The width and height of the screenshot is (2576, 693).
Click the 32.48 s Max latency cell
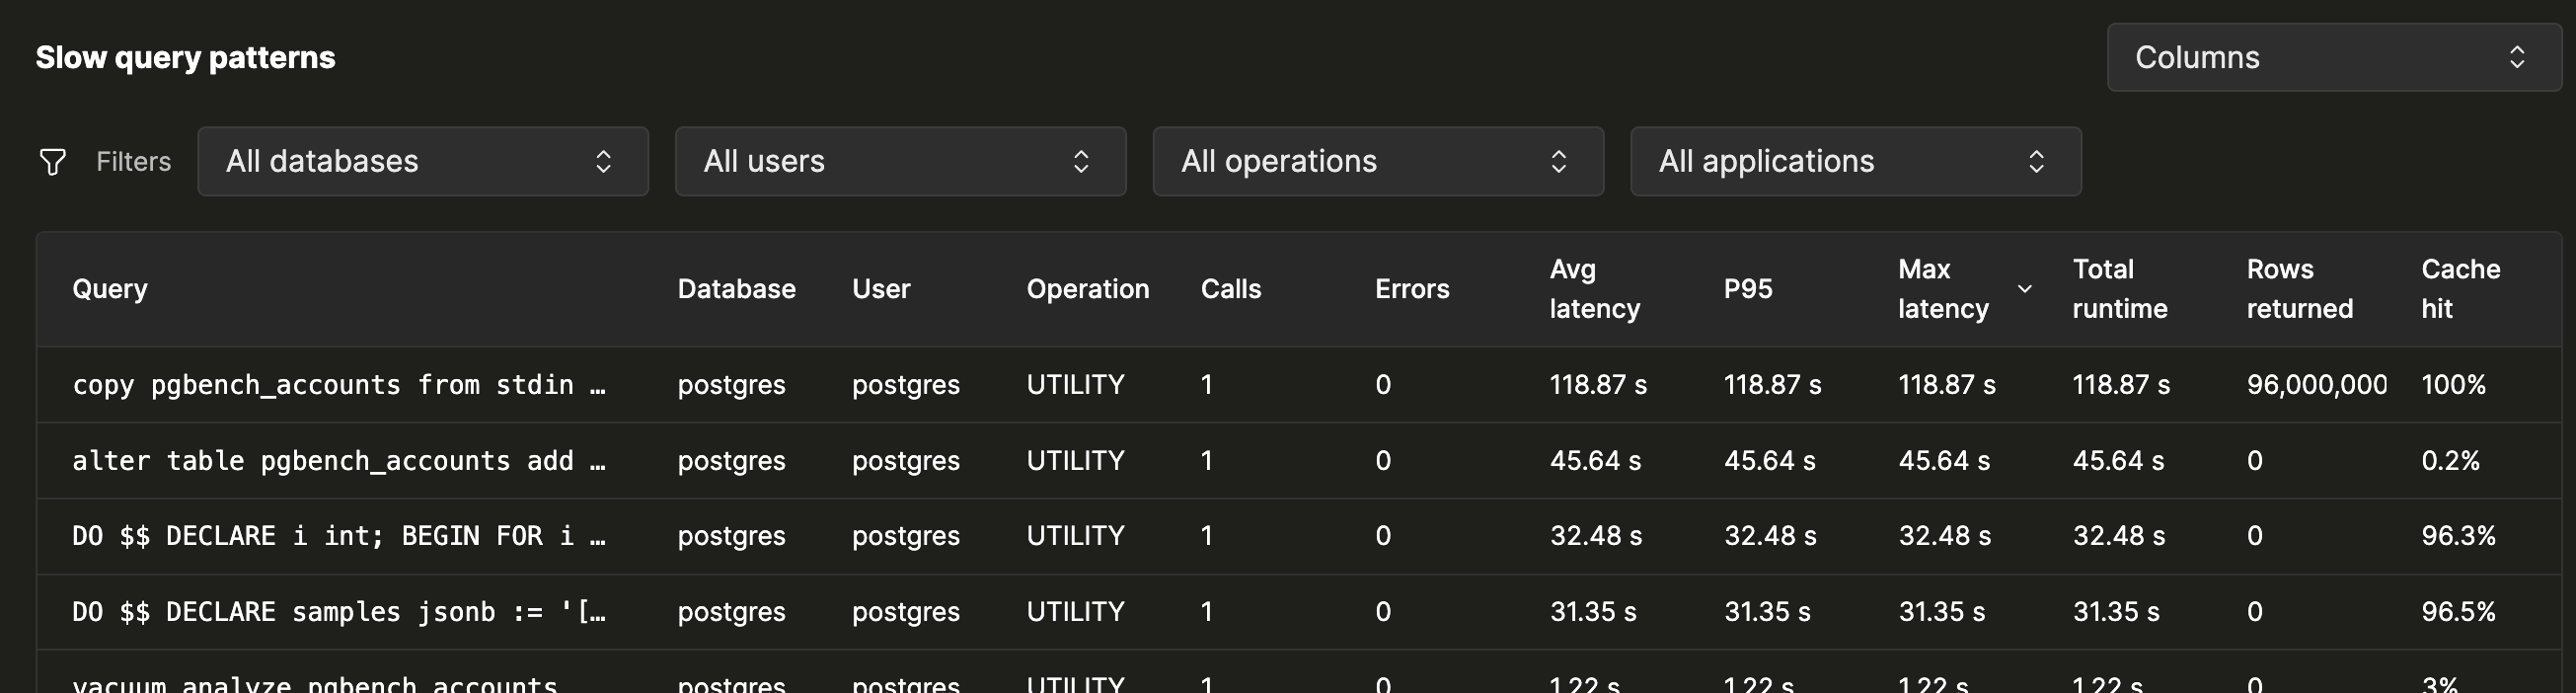point(1945,536)
